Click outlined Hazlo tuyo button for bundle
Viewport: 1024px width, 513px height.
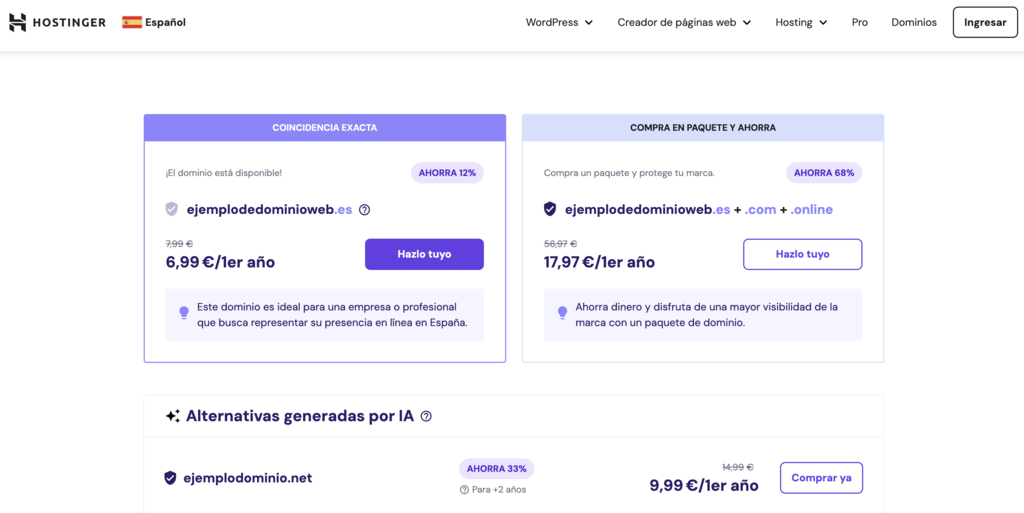(x=802, y=254)
